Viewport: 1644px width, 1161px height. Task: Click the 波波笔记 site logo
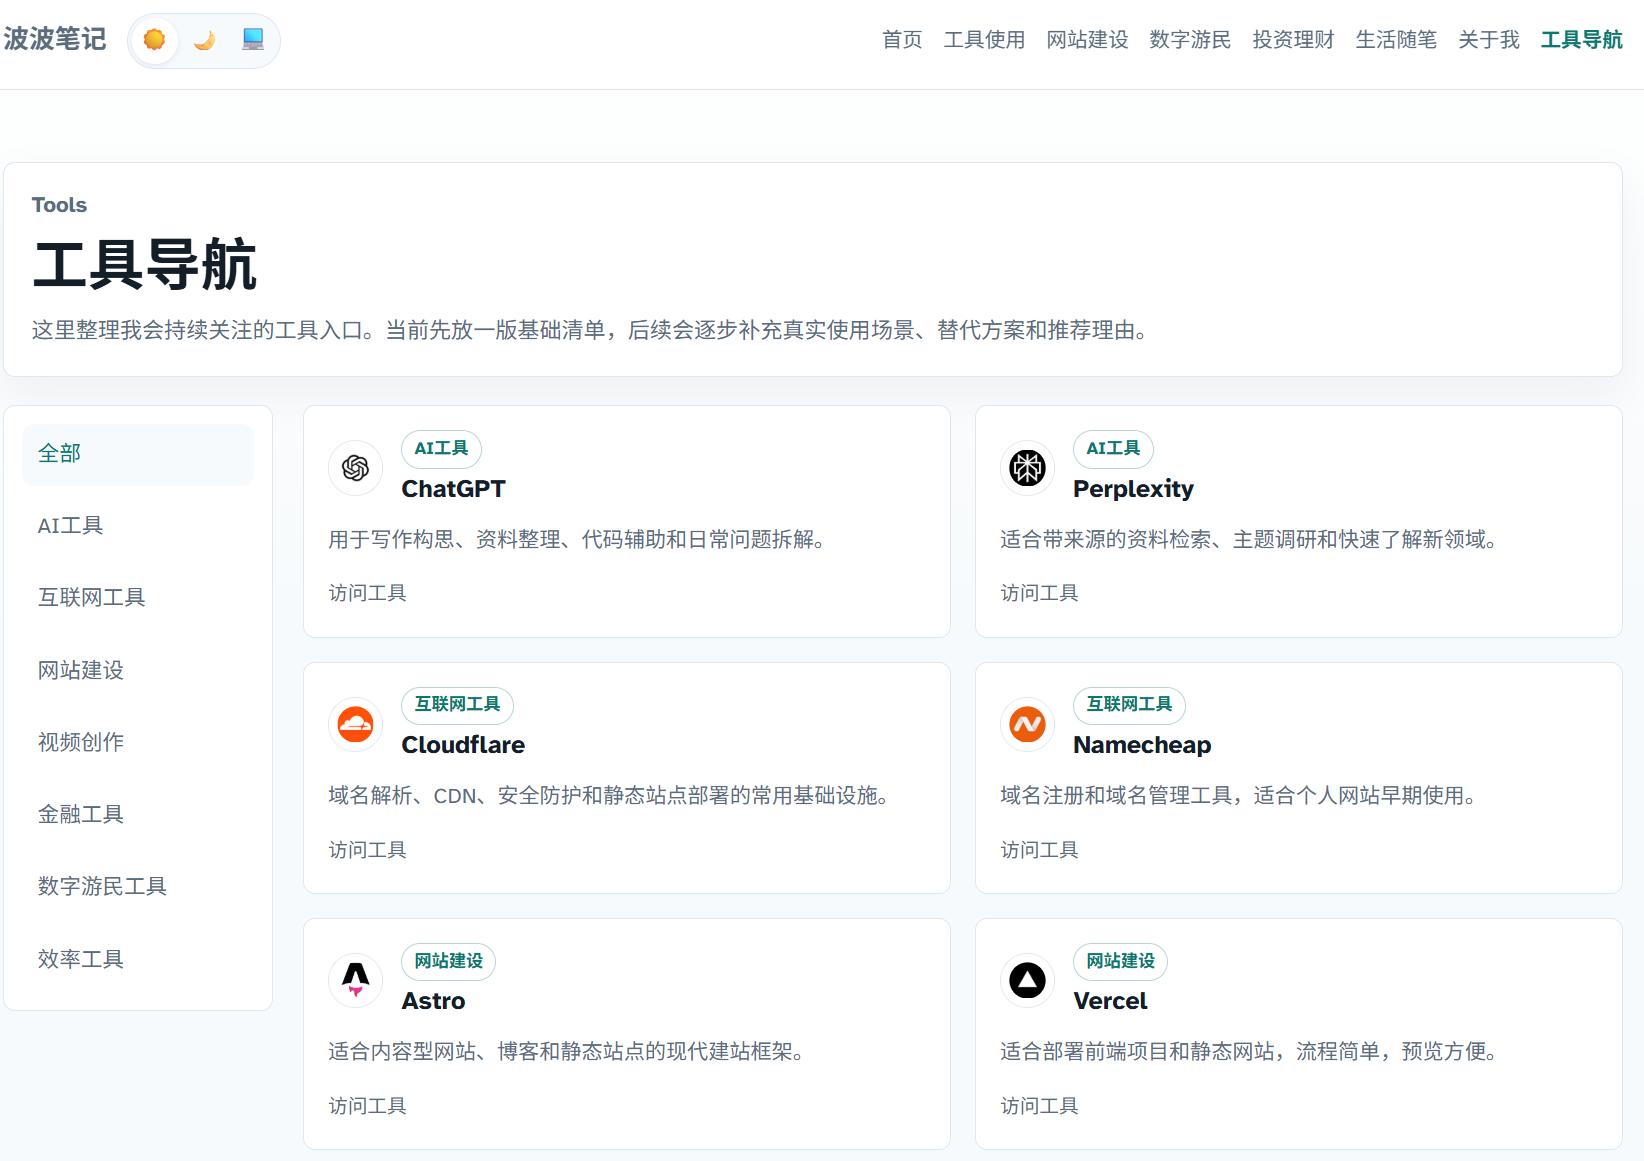[55, 39]
